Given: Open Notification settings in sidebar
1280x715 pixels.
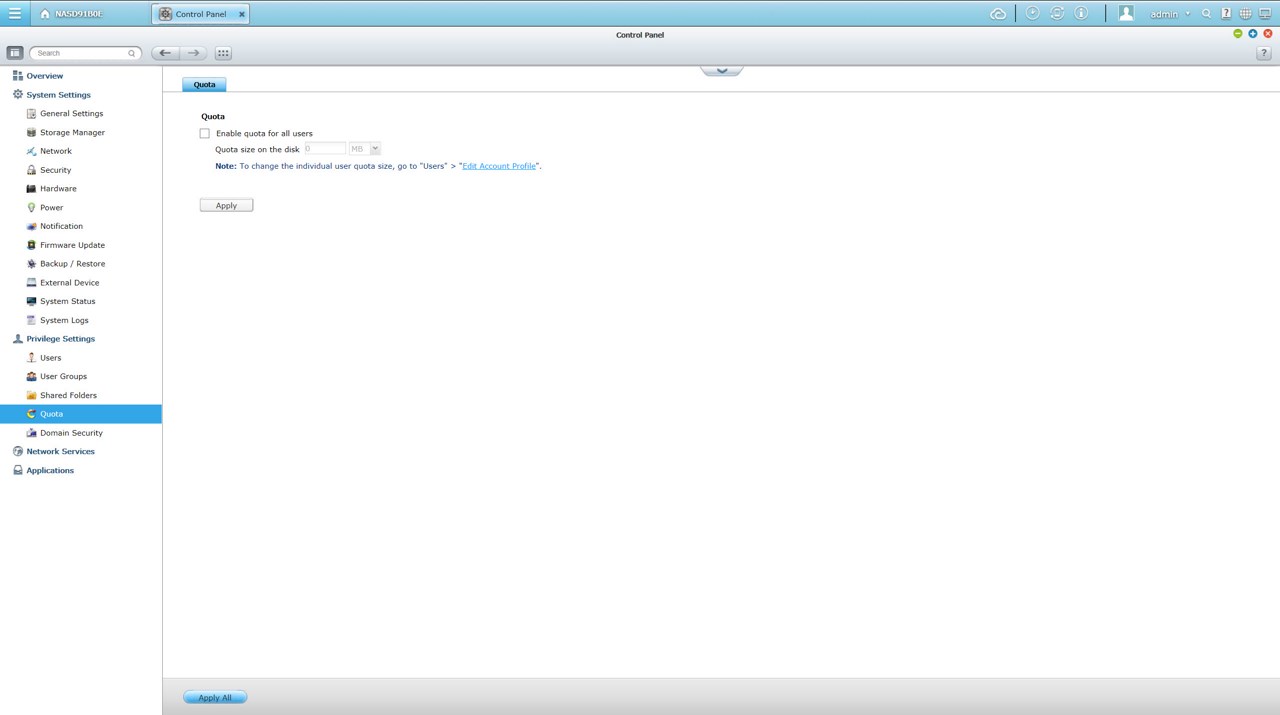Looking at the screenshot, I should click(x=61, y=226).
